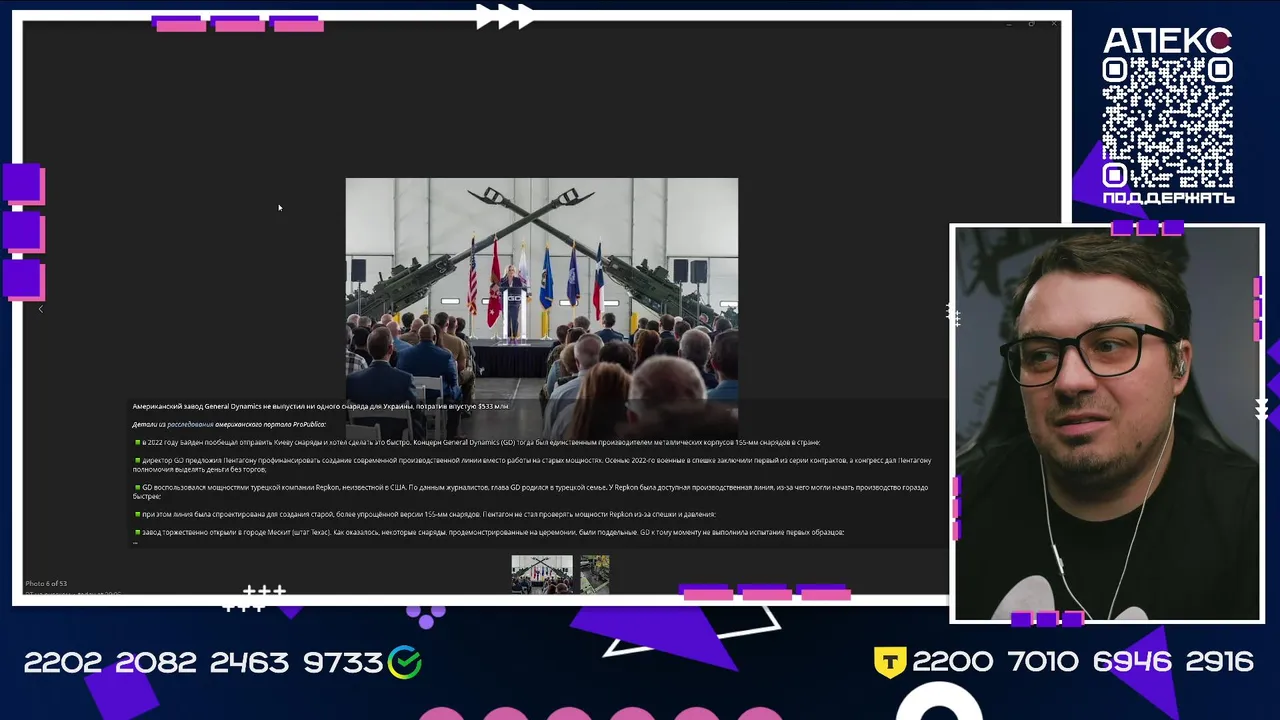Image resolution: width=1280 pixels, height=720 pixels.
Task: Click the QR code in the stream overlay
Action: click(x=1168, y=122)
